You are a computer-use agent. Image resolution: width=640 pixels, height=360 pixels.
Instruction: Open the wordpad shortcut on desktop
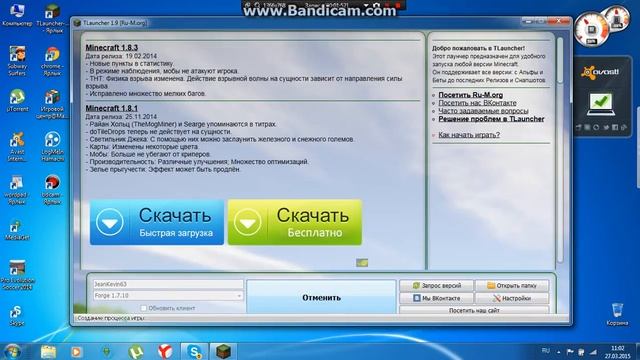pos(17,190)
